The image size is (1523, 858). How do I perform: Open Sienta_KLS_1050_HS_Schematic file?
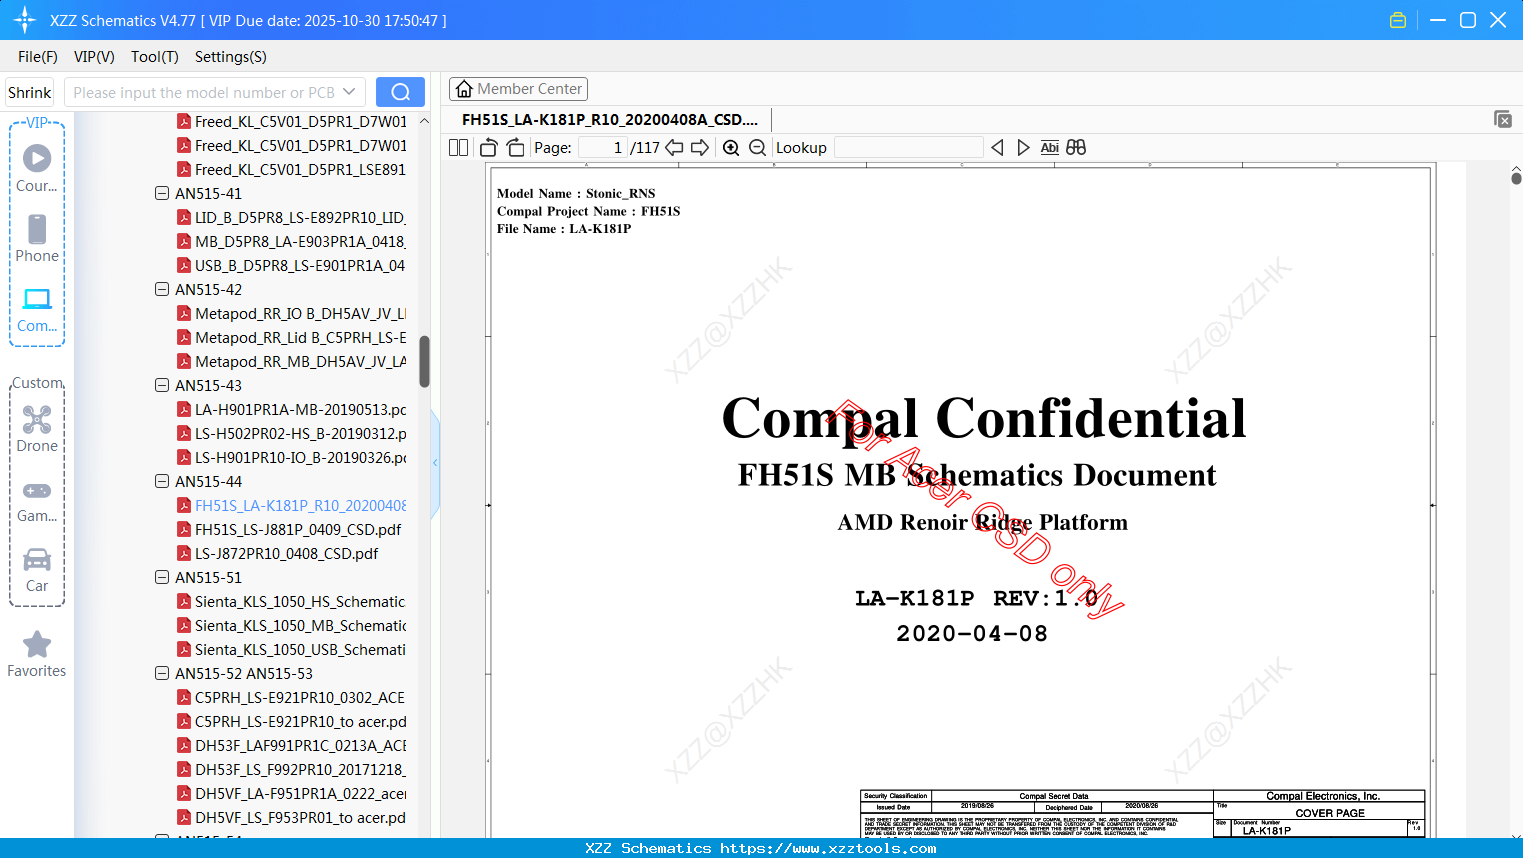click(x=291, y=601)
